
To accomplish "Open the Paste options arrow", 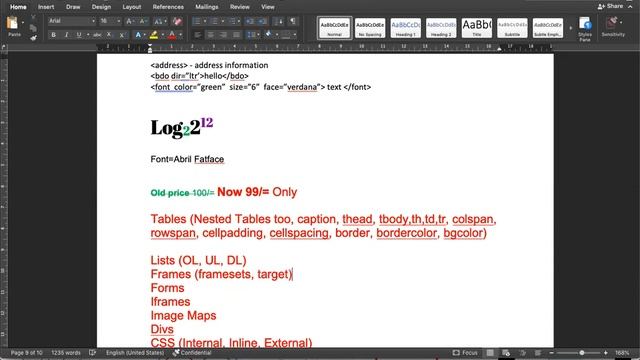I will (23, 23).
